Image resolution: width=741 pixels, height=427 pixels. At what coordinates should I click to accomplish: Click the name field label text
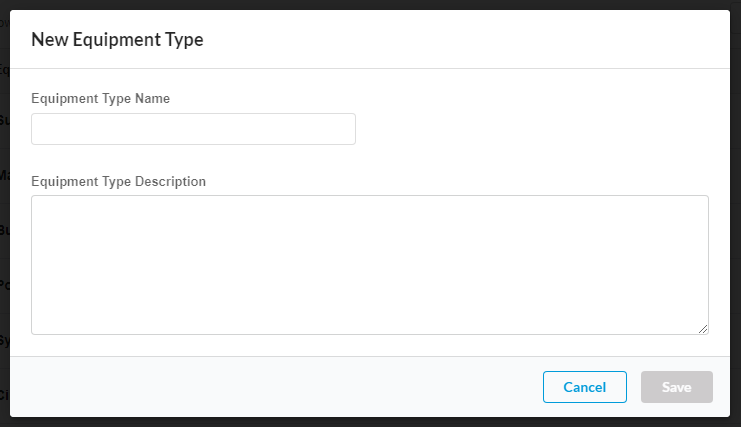coord(100,99)
